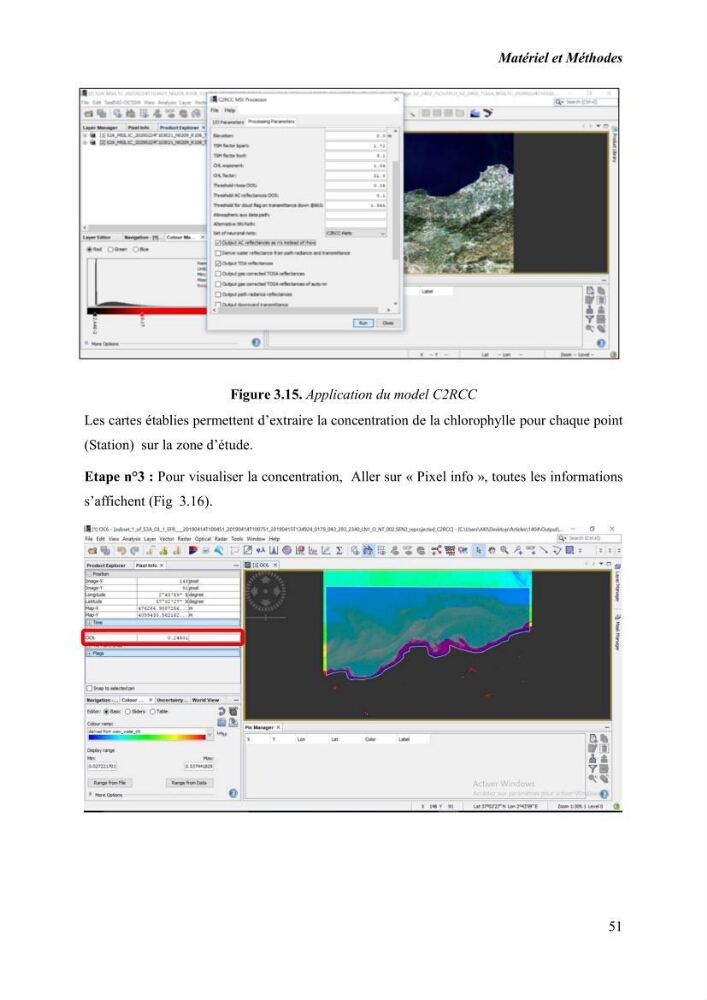Switch to the I/O Parameters tab in the C2RCC dialog

tap(228, 121)
